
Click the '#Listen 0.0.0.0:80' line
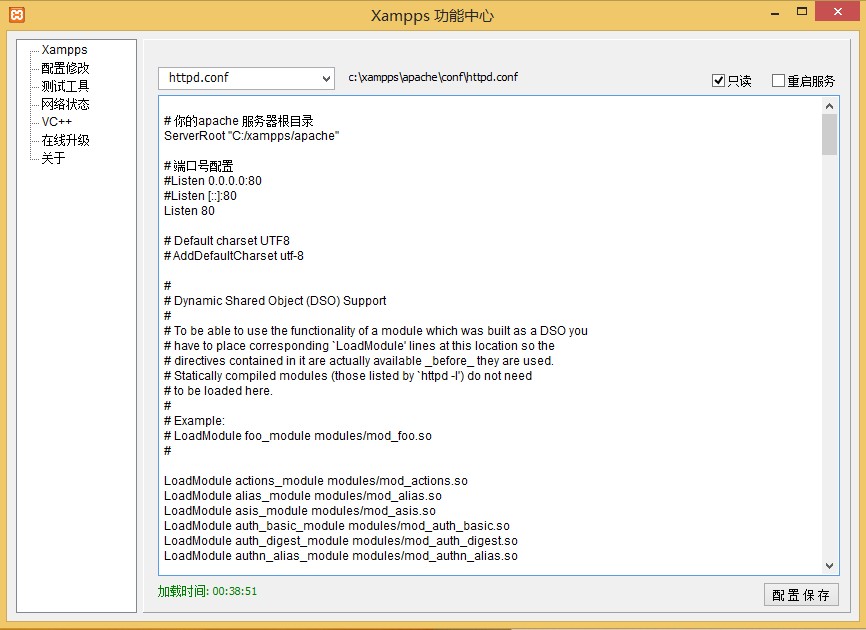tap(213, 181)
